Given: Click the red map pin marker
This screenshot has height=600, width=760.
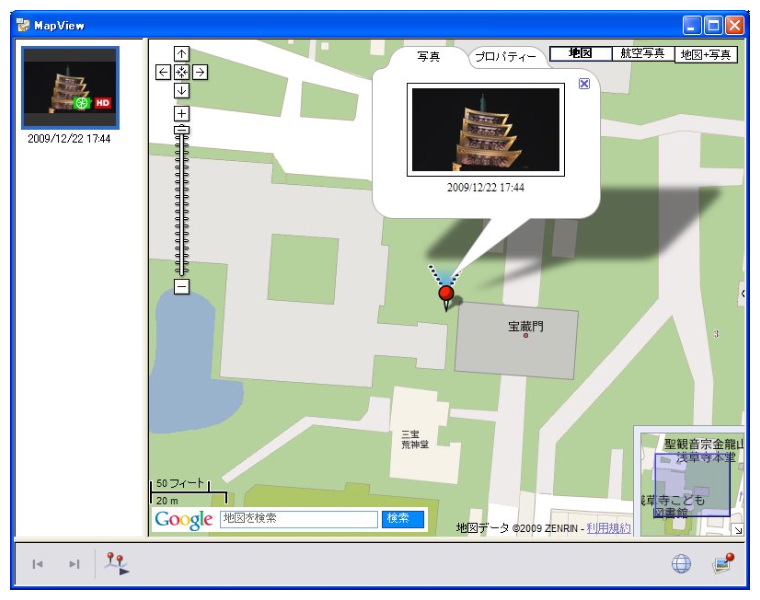Looking at the screenshot, I should [446, 293].
